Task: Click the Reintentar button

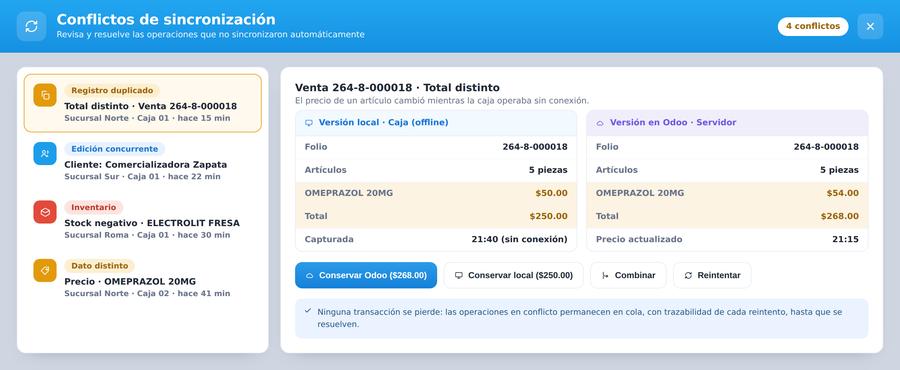Action: tap(712, 275)
